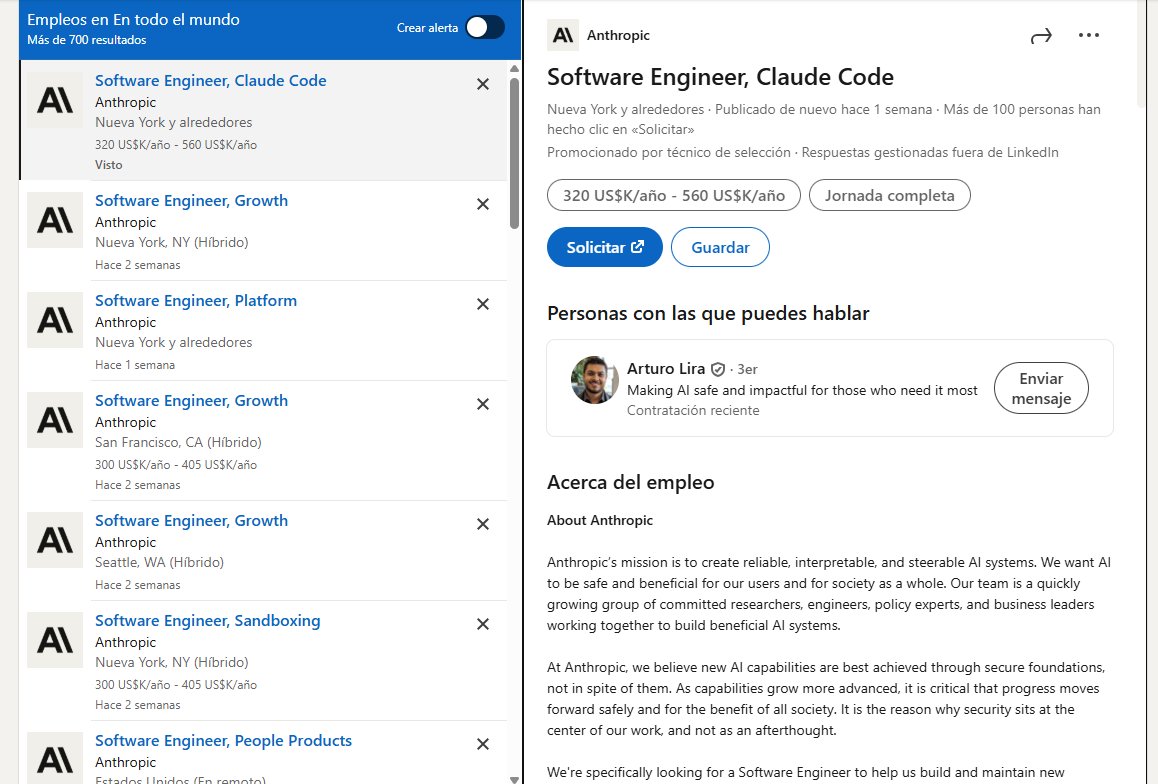This screenshot has width=1158, height=784.
Task: Click the job list scroll-up arrow
Action: pyautogui.click(x=514, y=69)
